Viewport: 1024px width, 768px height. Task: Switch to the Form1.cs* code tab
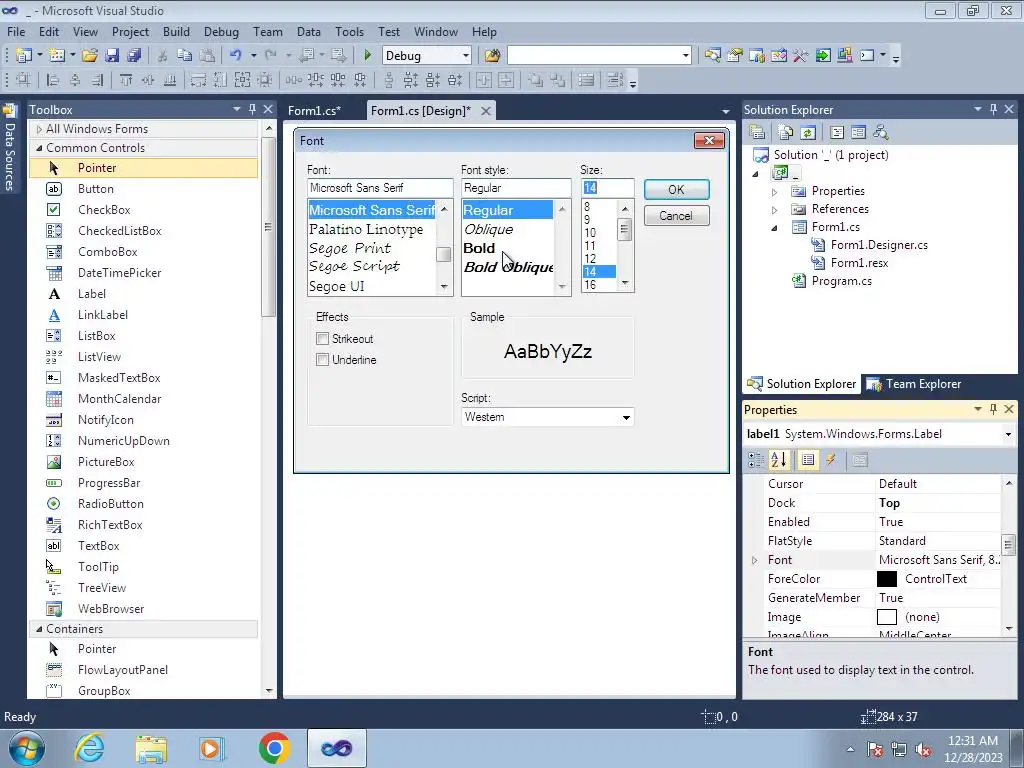pyautogui.click(x=314, y=110)
